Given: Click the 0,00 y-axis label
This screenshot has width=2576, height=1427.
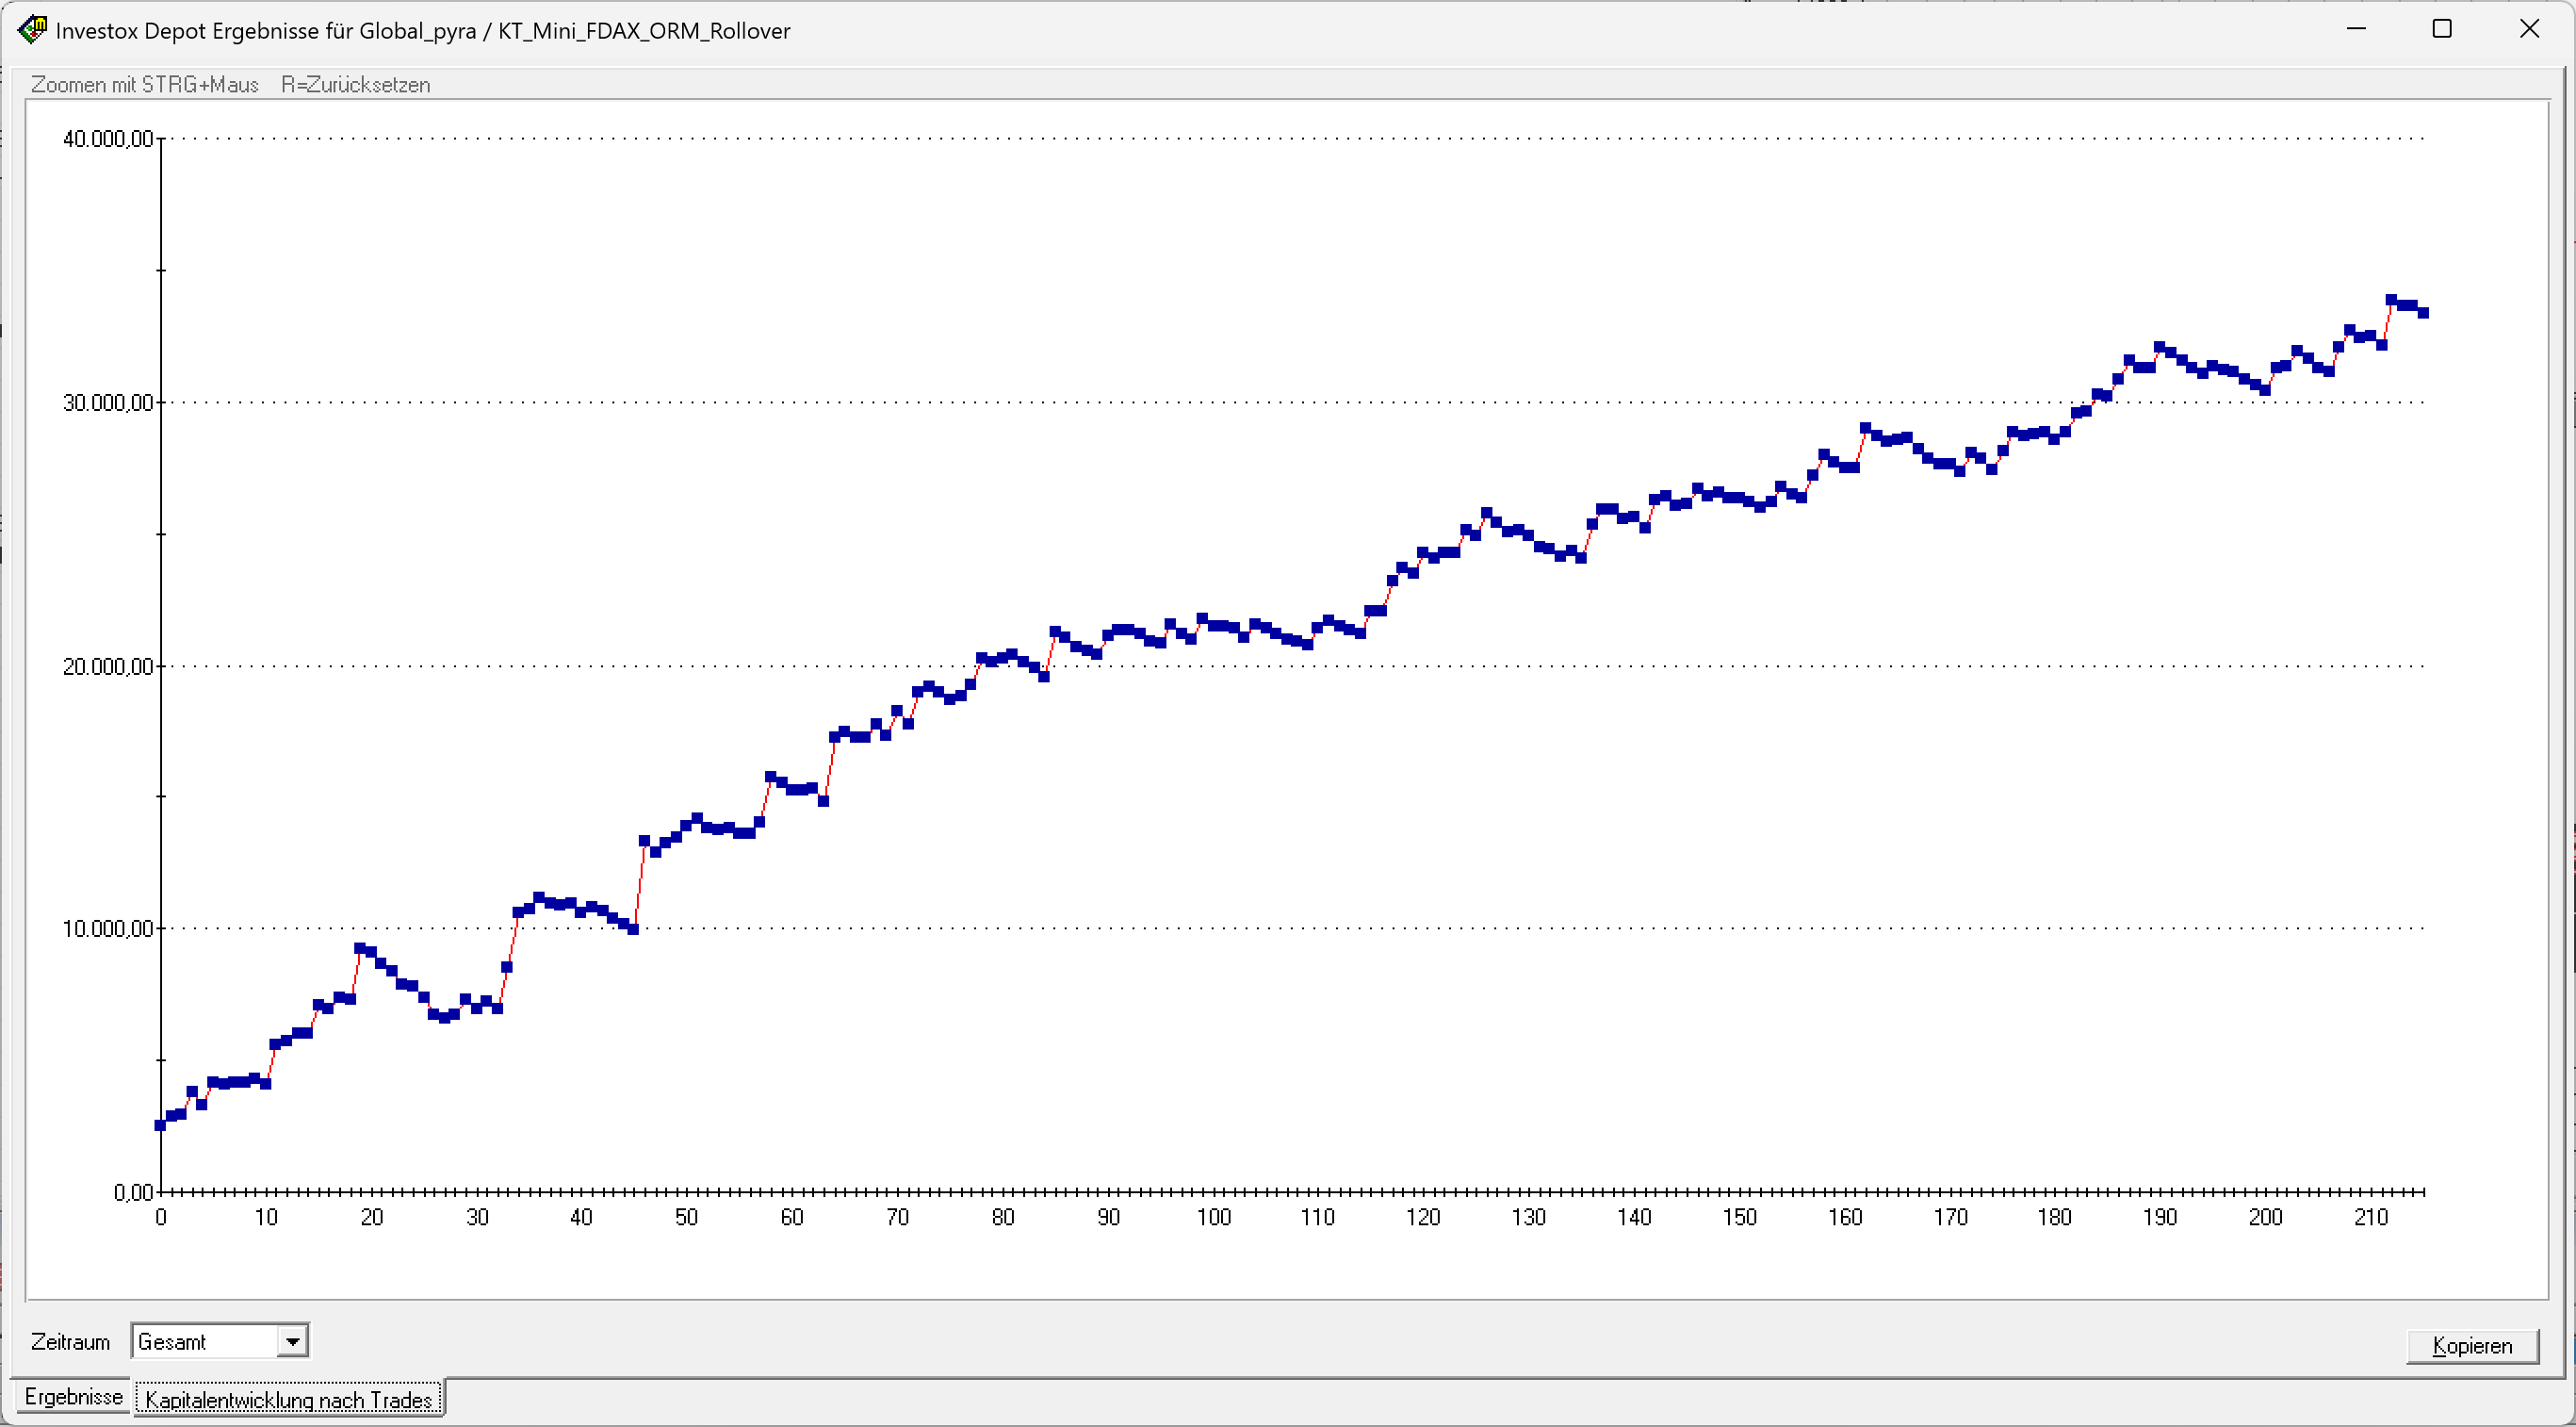Looking at the screenshot, I should click(x=133, y=1193).
